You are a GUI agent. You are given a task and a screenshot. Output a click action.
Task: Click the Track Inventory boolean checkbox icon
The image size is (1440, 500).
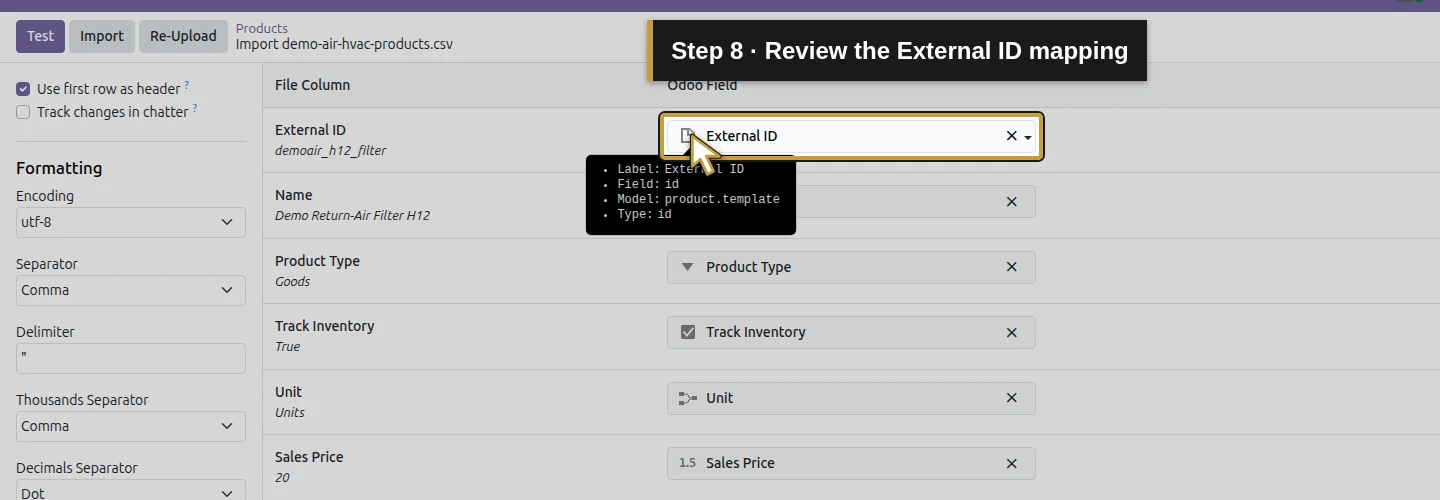coord(688,332)
